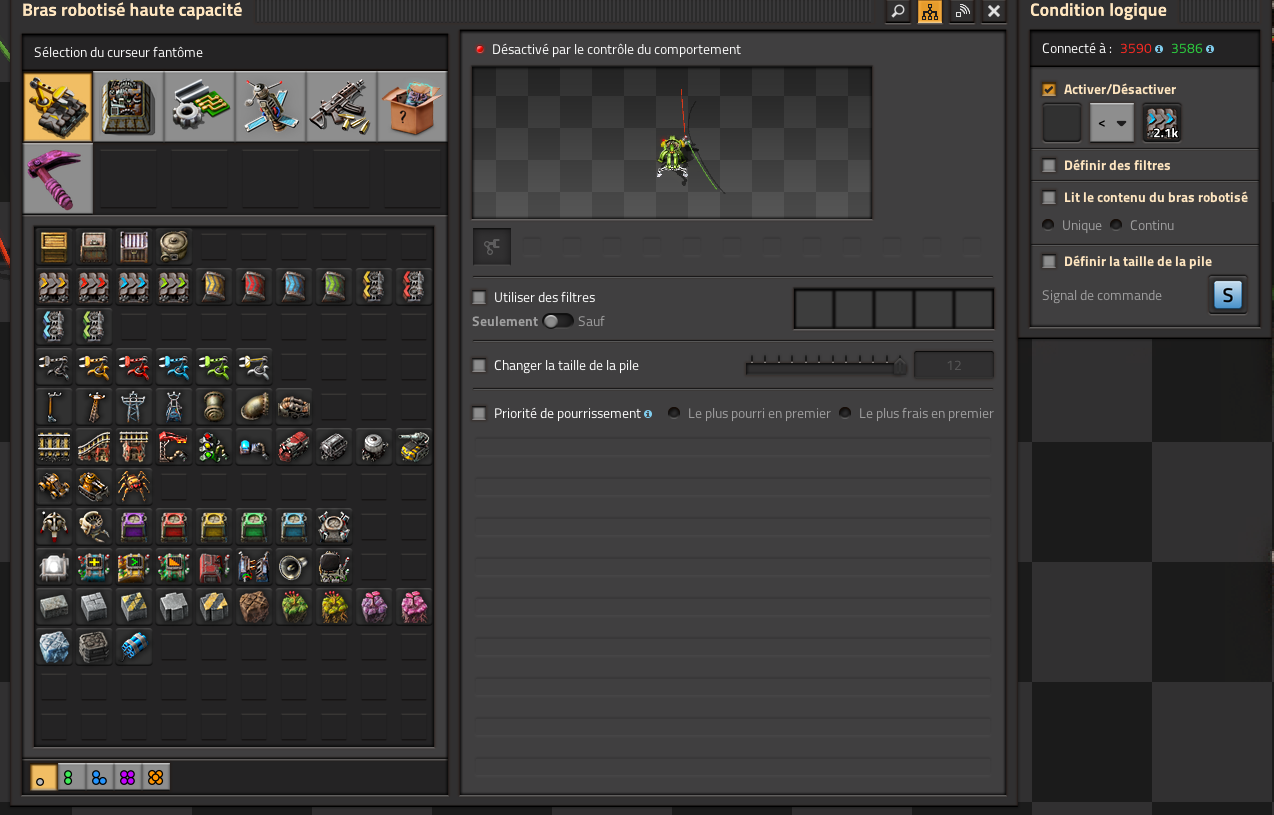The width and height of the screenshot is (1274, 815).
Task: Pick the big electric pole
Action: (134, 406)
